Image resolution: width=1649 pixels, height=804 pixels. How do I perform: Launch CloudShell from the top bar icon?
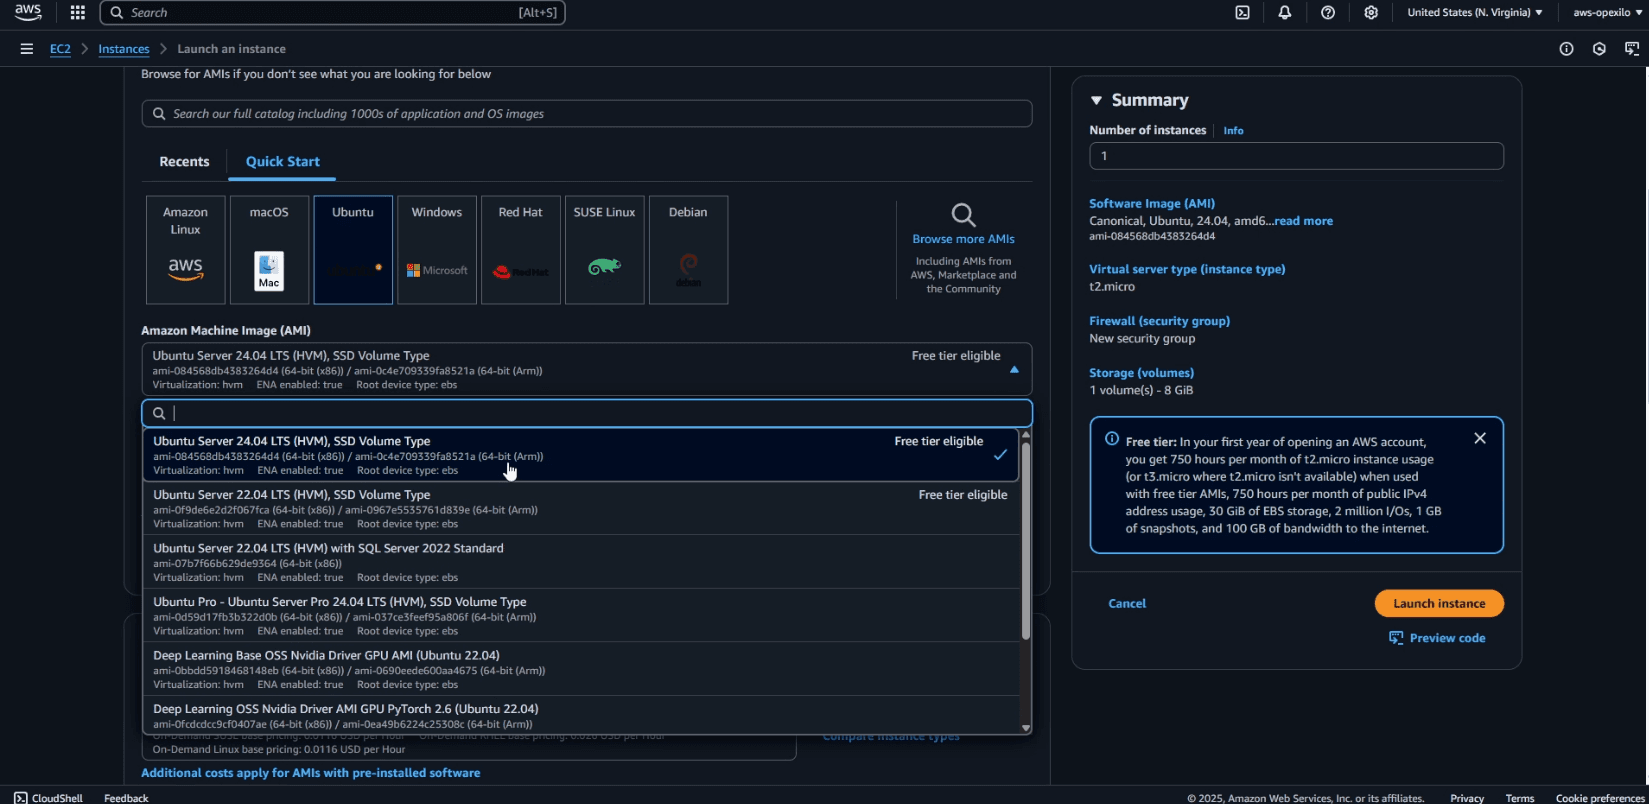[x=1242, y=13]
